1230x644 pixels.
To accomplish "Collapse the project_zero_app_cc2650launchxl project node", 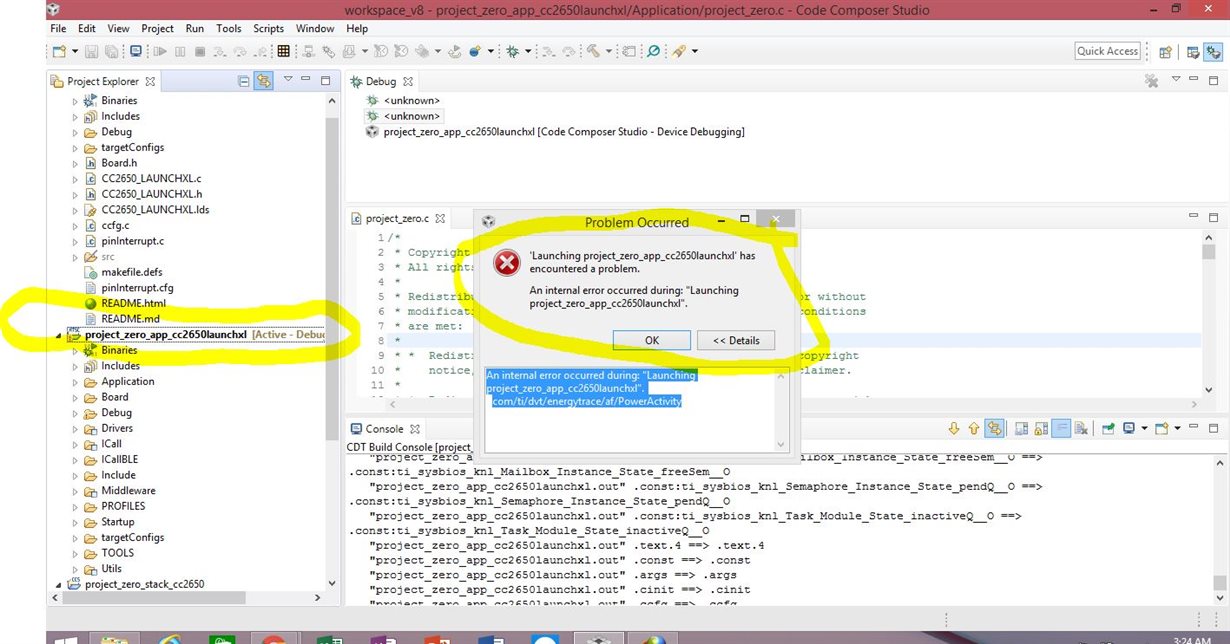I will point(58,336).
